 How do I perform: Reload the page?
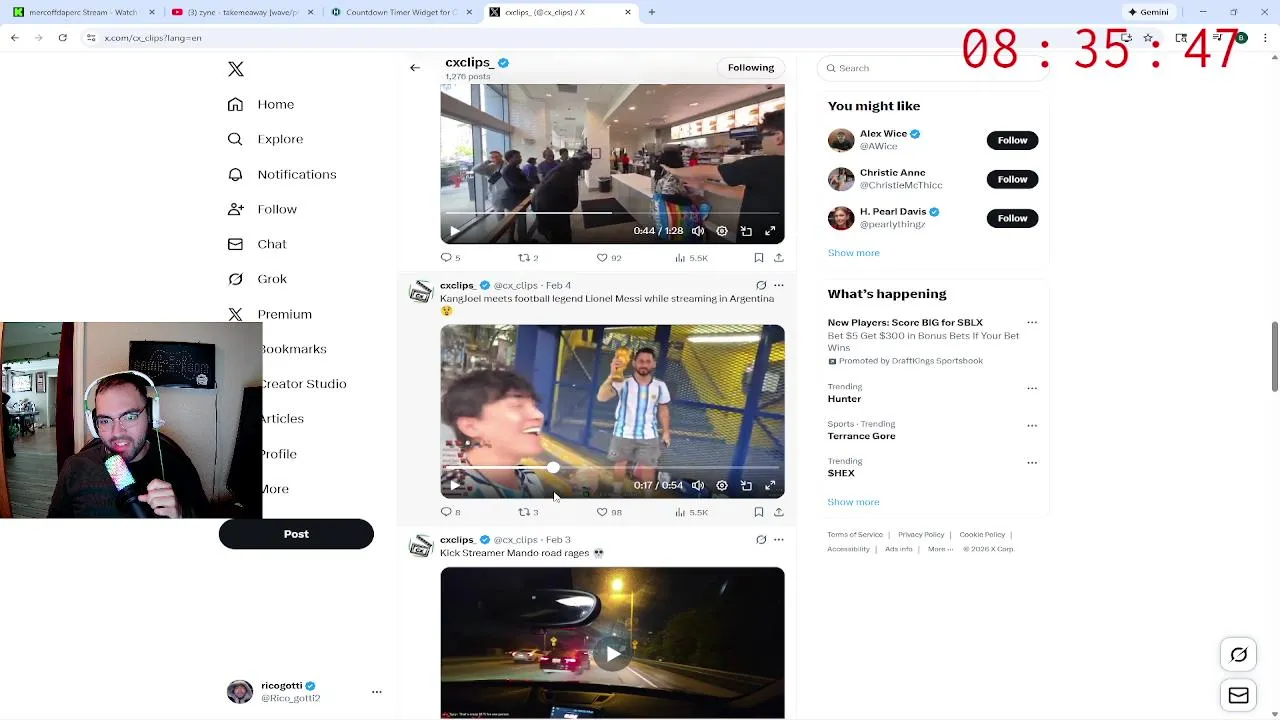(62, 38)
